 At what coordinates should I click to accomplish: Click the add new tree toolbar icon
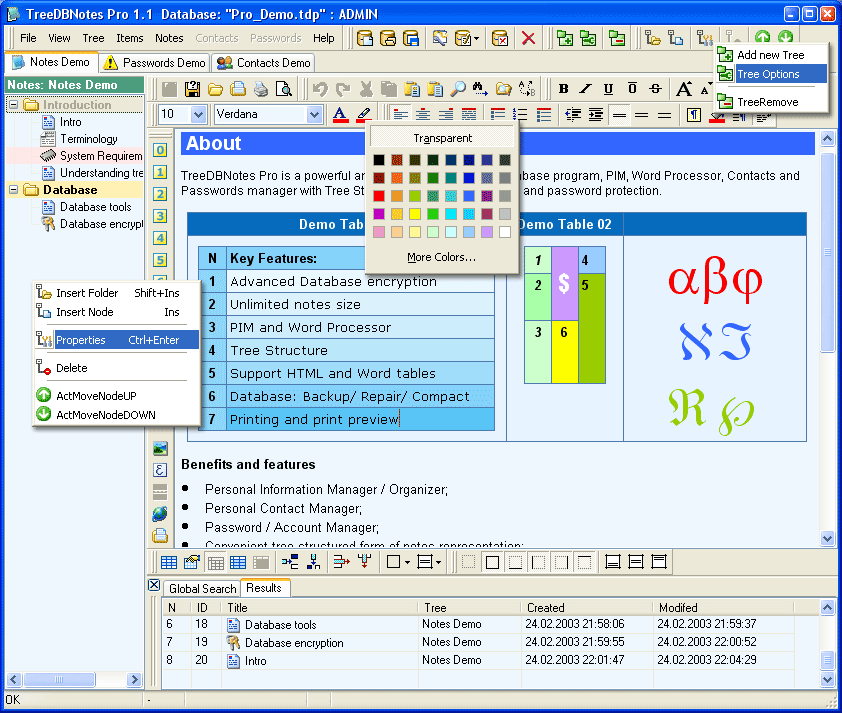[x=565, y=38]
